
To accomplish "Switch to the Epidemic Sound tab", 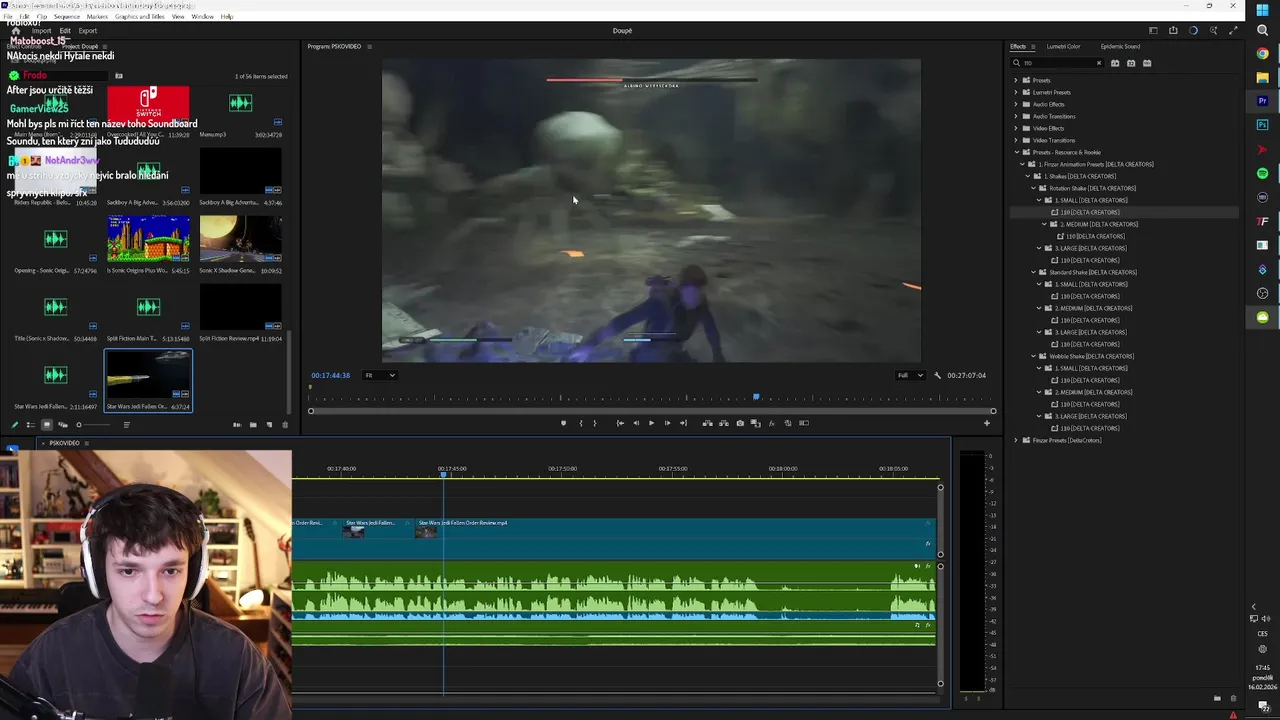I will click(x=1120, y=46).
